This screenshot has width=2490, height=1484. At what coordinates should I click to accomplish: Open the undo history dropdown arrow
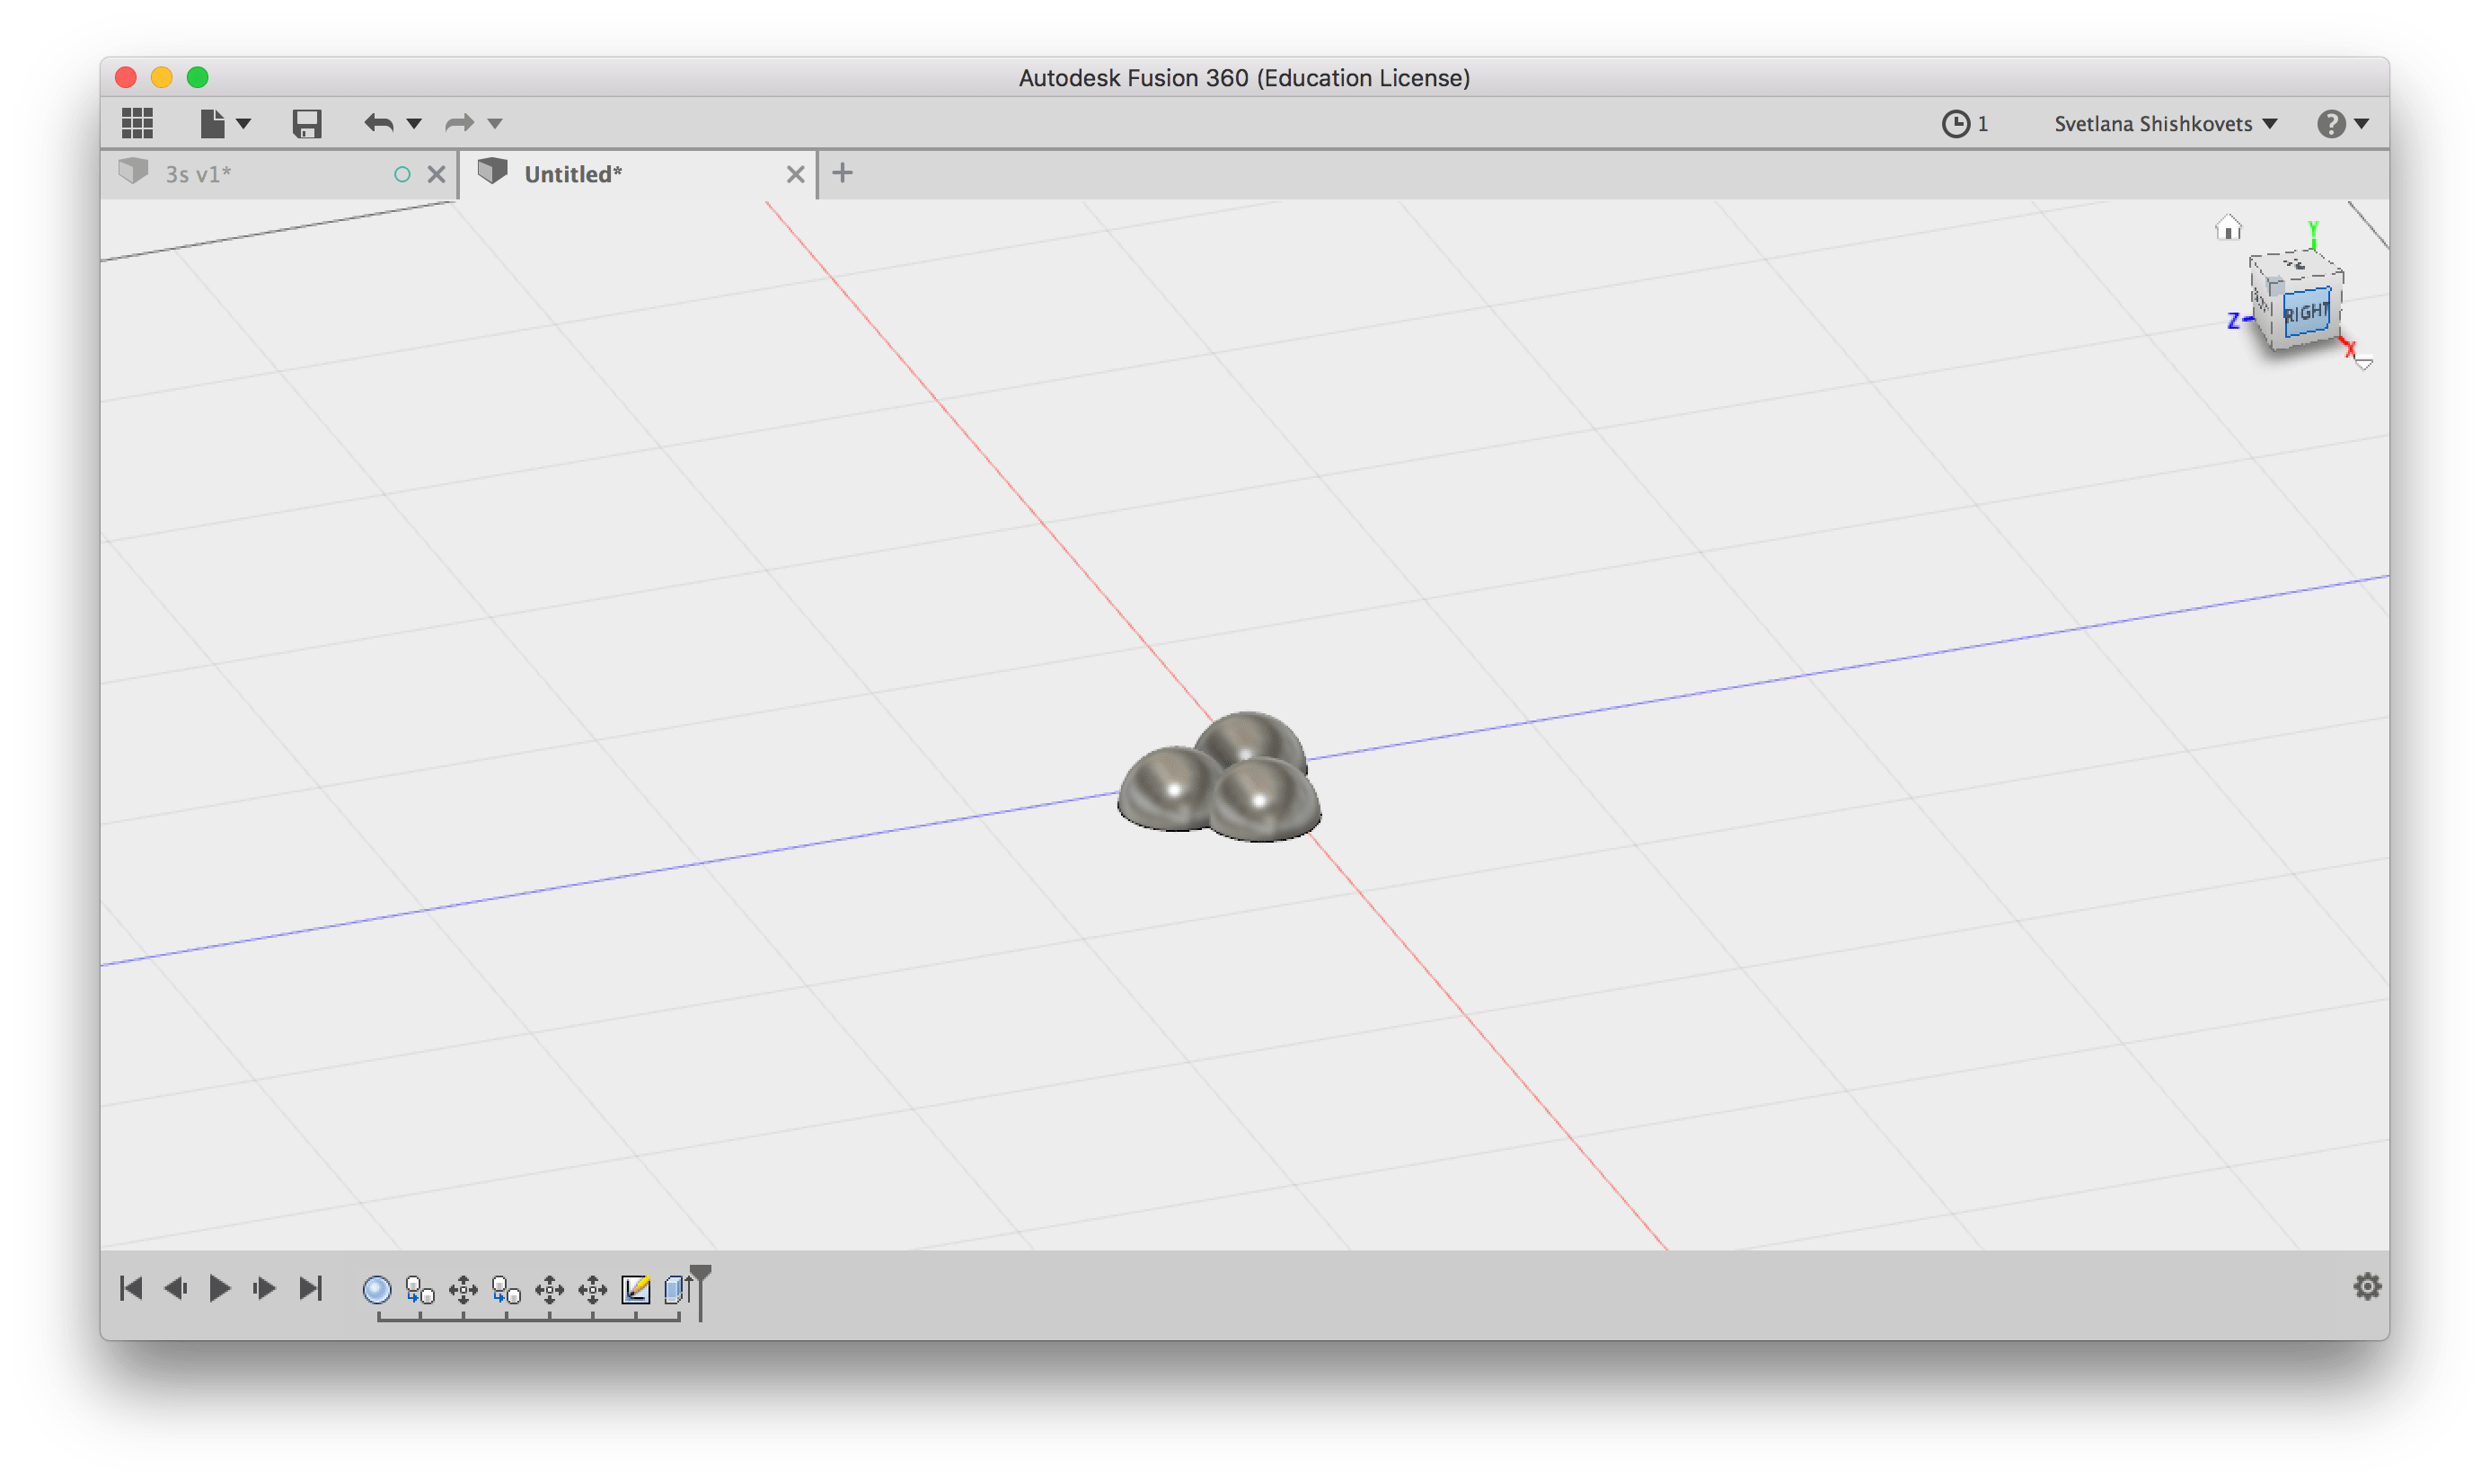coord(414,124)
